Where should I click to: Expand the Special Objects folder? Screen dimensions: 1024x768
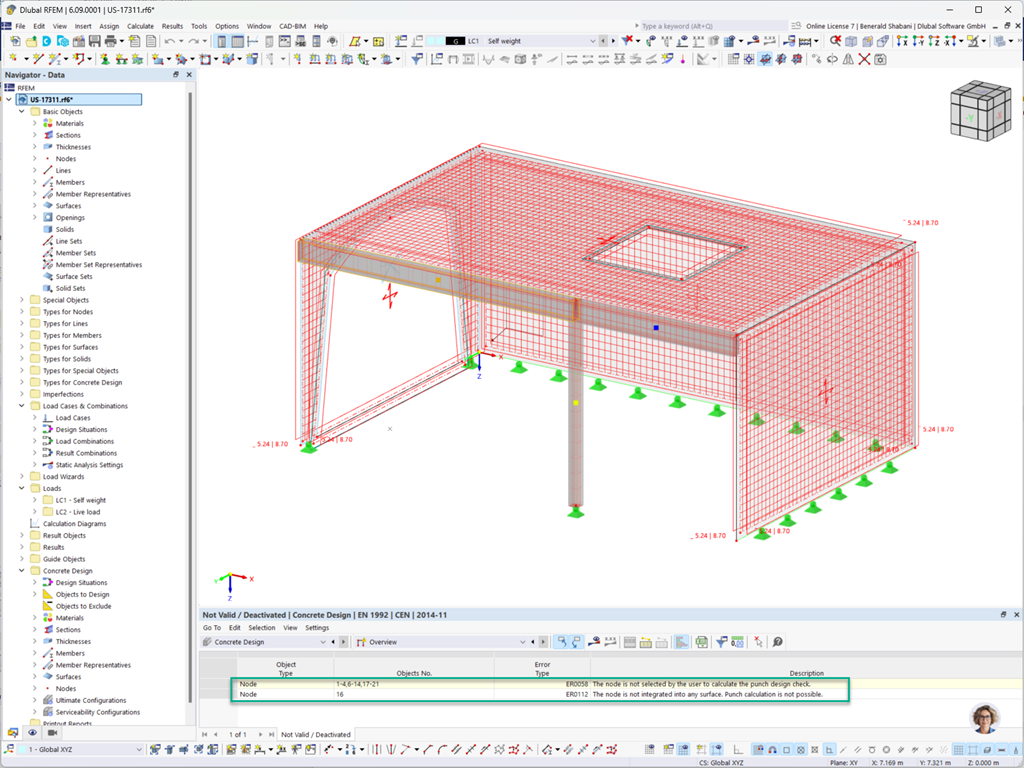[x=22, y=300]
